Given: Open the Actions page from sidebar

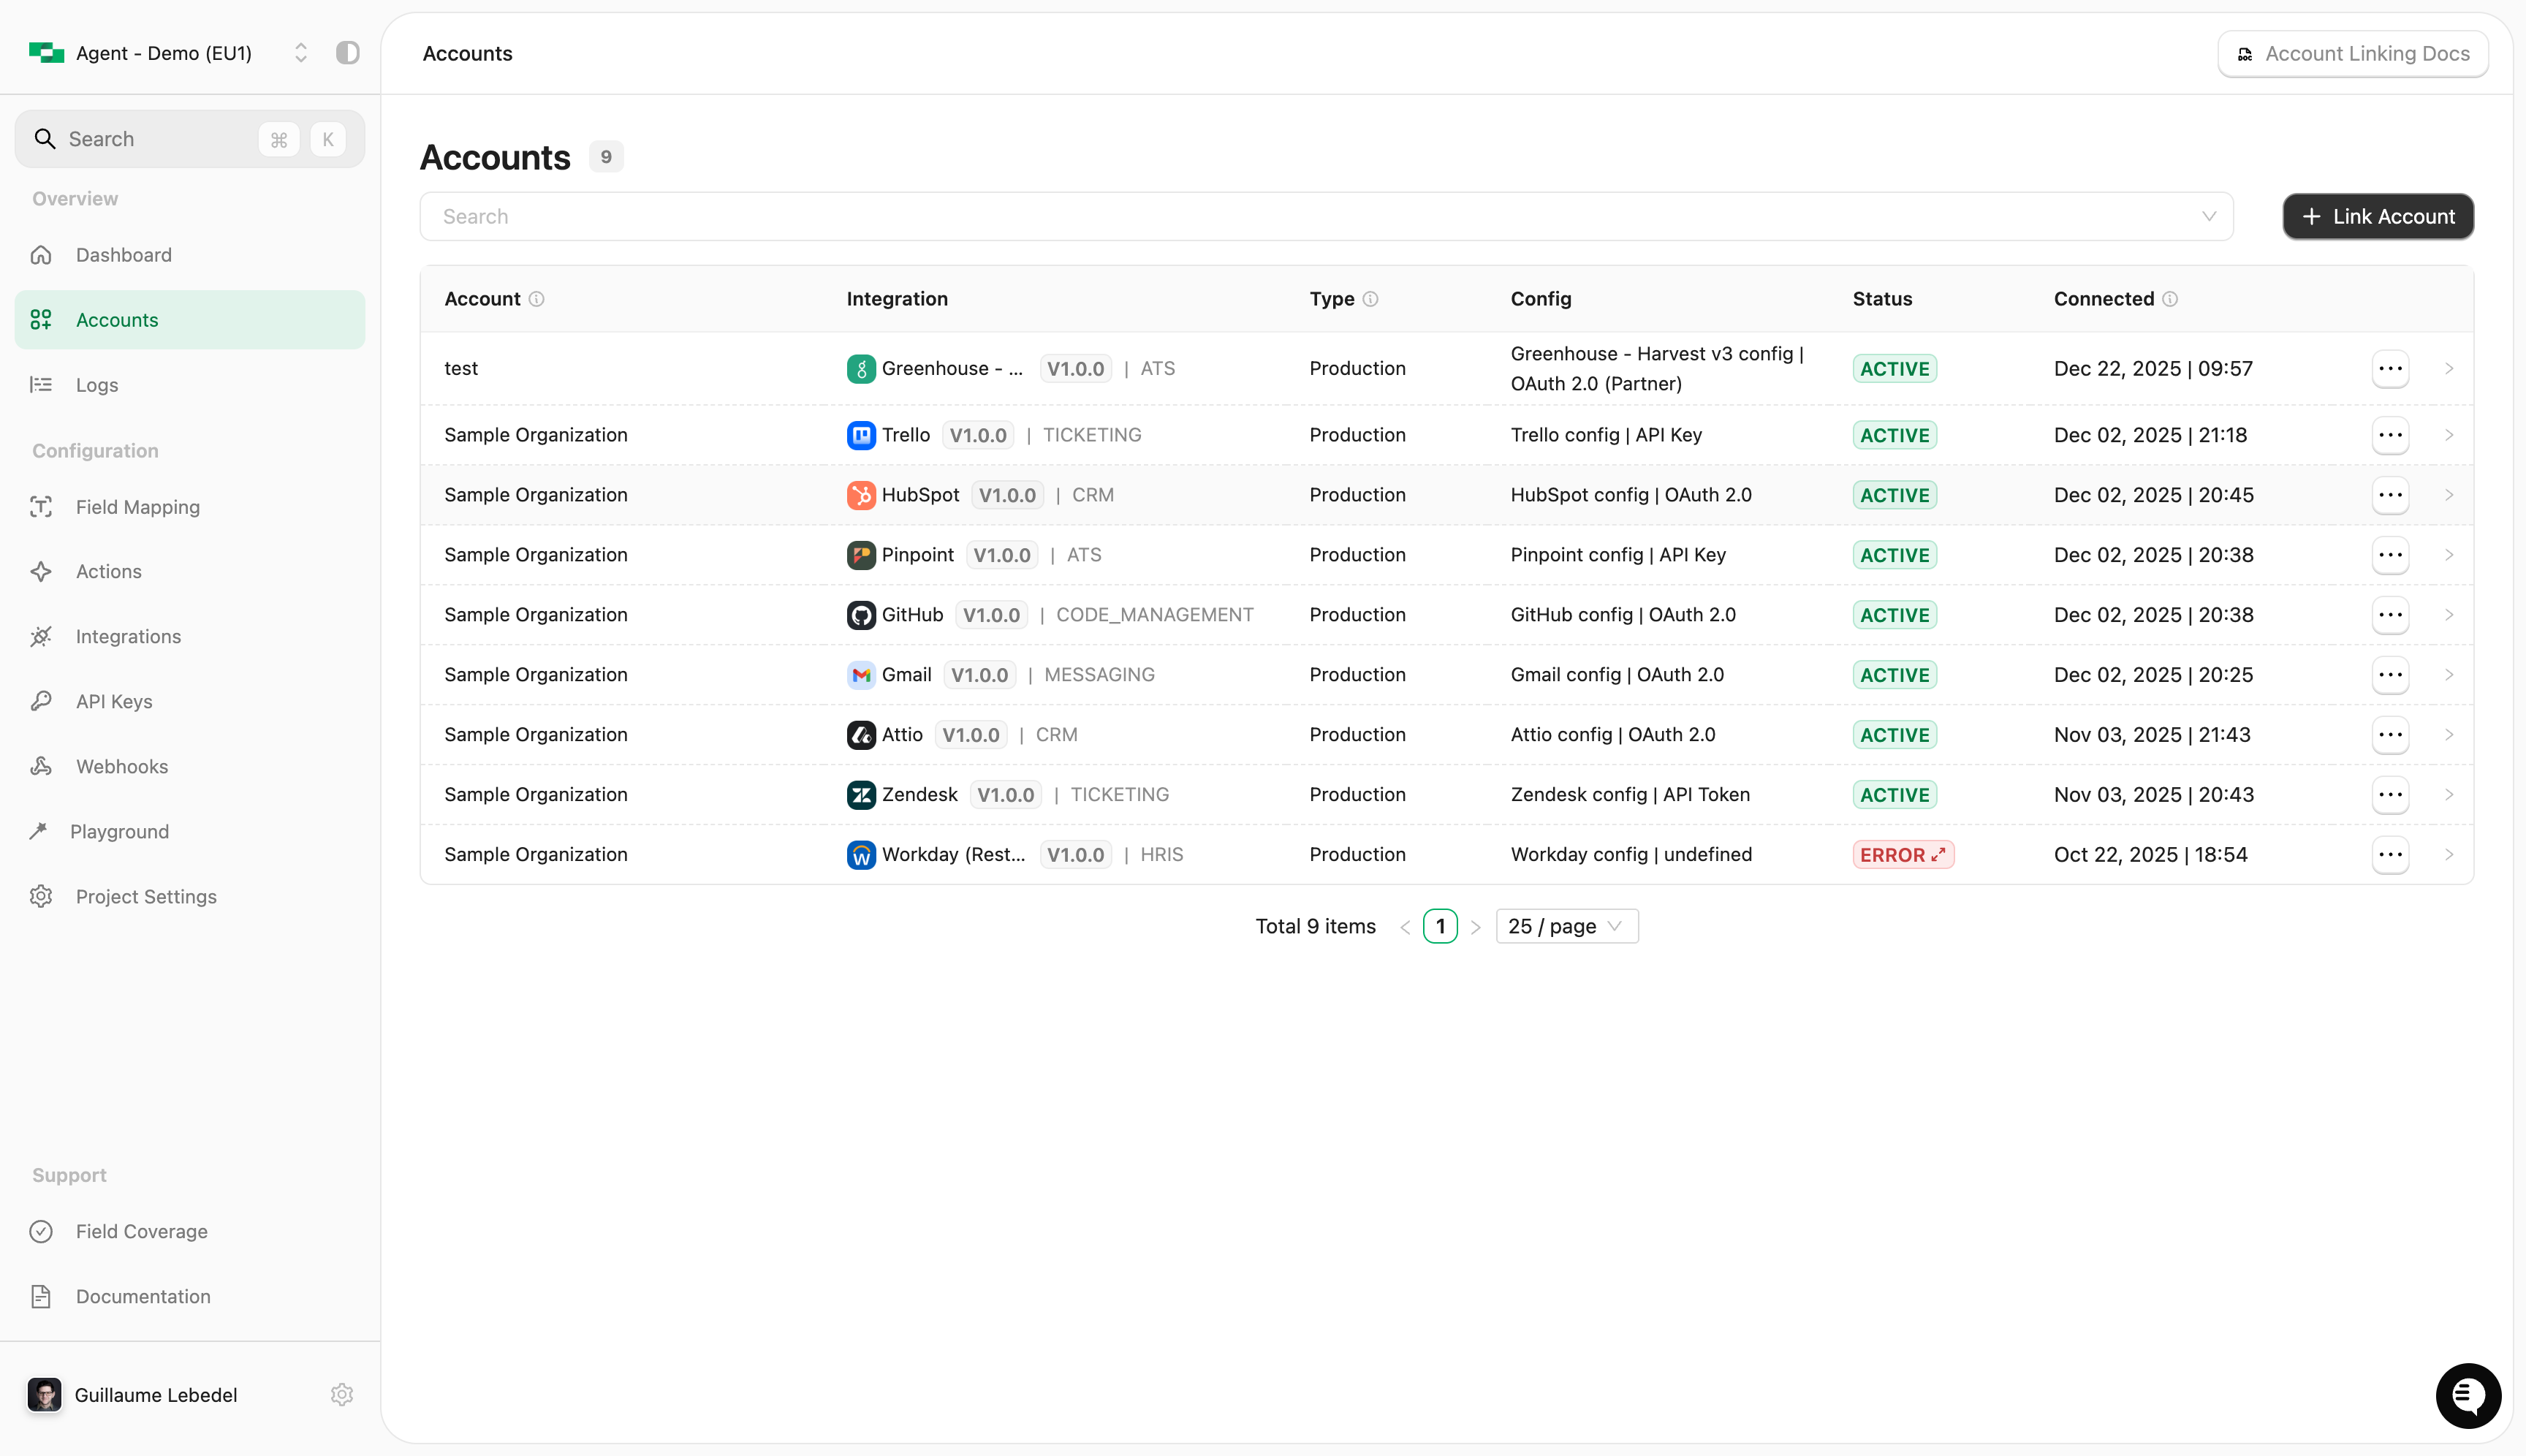Looking at the screenshot, I should (x=108, y=571).
